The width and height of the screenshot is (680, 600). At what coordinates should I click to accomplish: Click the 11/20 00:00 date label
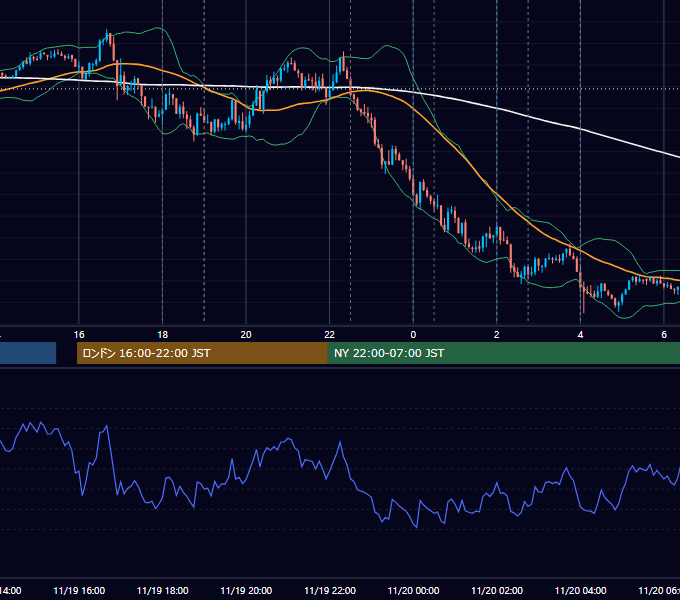[413, 591]
